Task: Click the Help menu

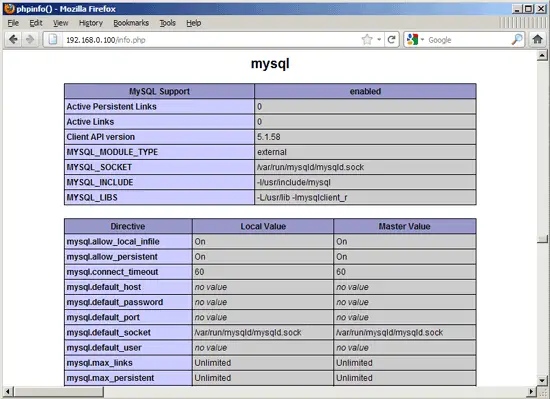Action: 194,23
